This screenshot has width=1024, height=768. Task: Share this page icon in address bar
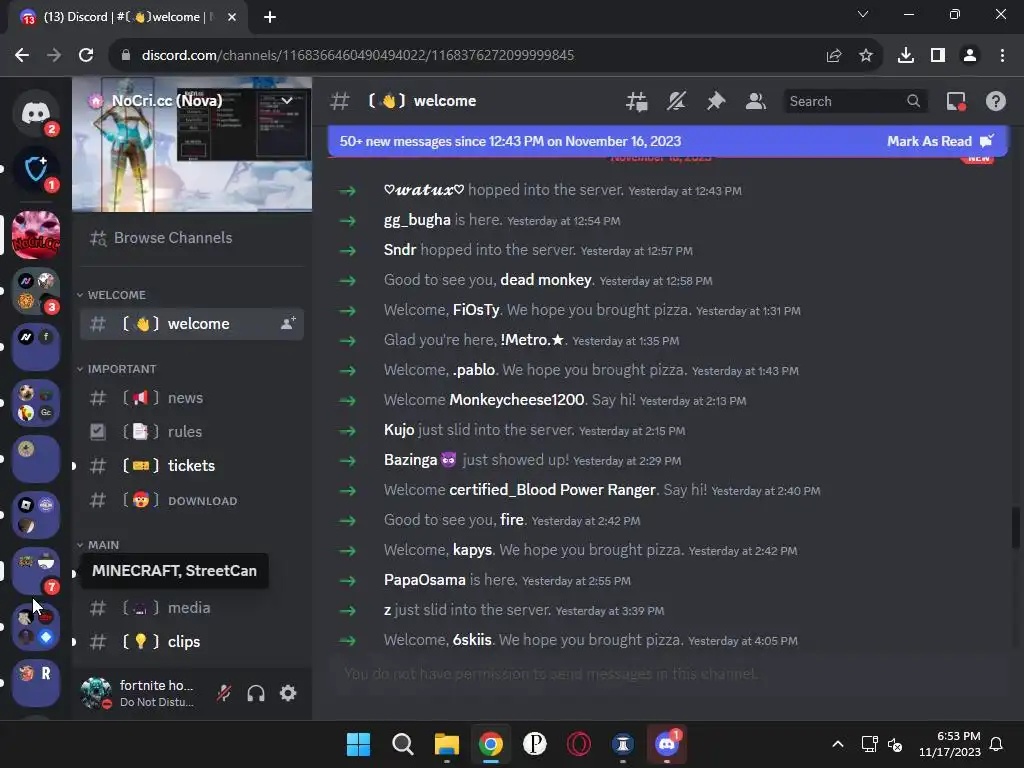834,56
